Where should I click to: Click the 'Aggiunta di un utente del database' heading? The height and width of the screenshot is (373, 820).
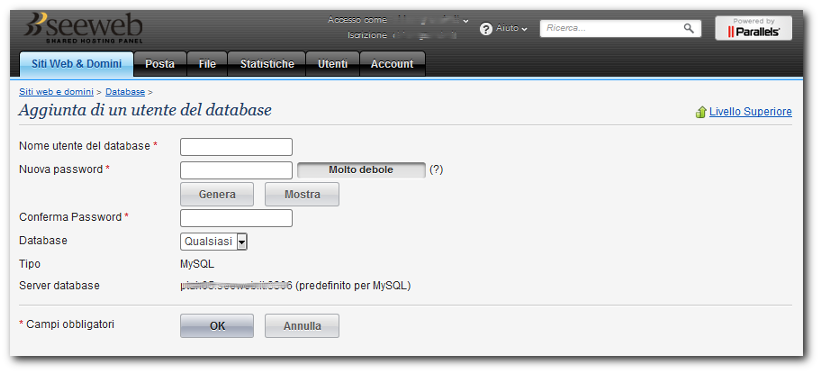pyautogui.click(x=145, y=110)
